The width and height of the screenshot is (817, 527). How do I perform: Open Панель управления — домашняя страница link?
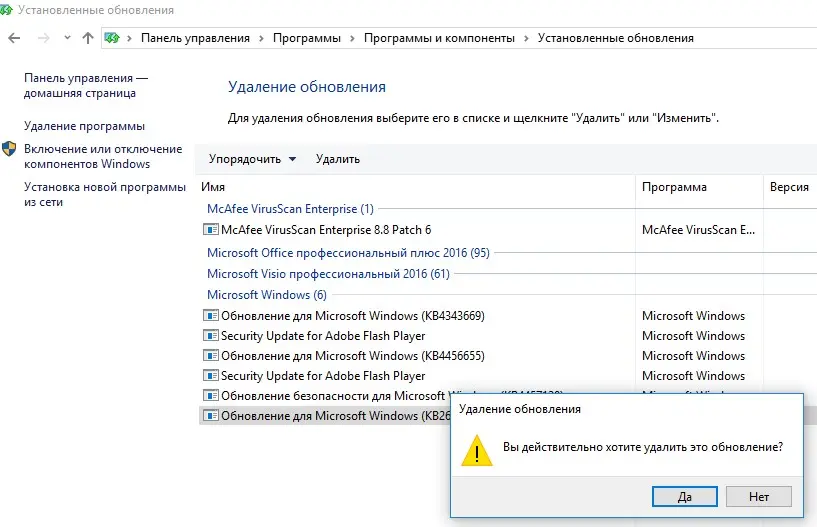point(86,85)
